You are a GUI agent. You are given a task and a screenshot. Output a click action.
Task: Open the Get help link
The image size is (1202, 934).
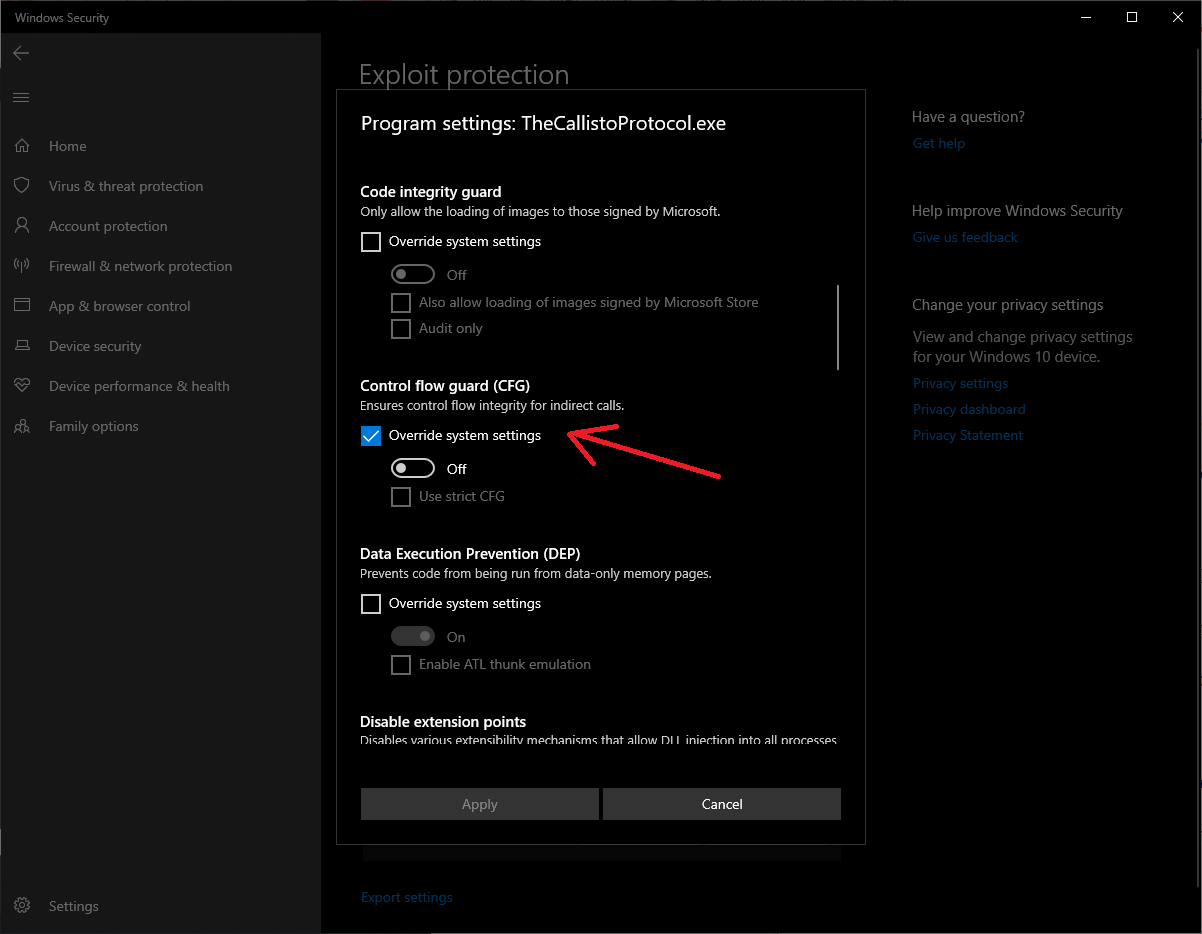[x=938, y=143]
